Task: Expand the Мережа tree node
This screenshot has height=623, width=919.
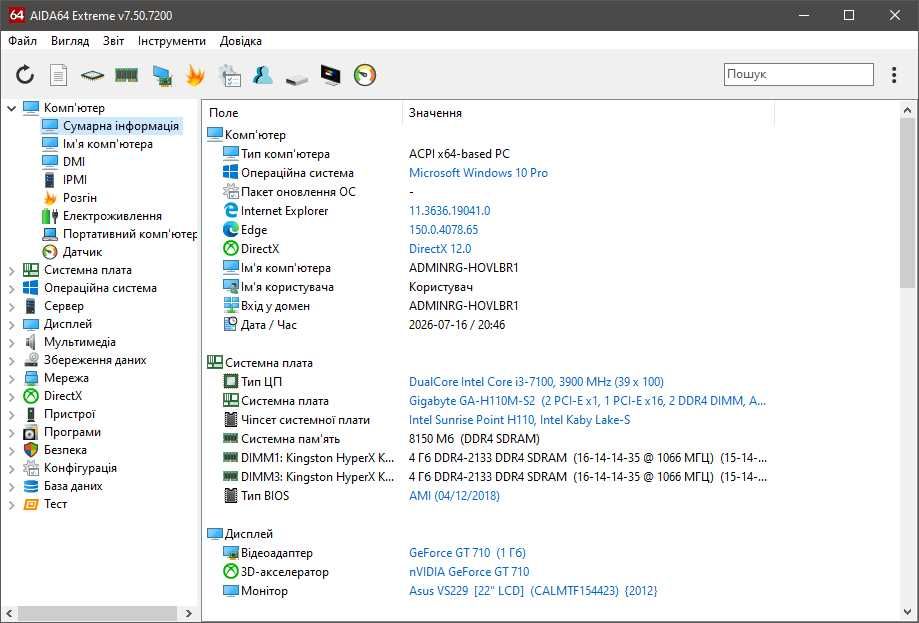Action: click(11, 379)
